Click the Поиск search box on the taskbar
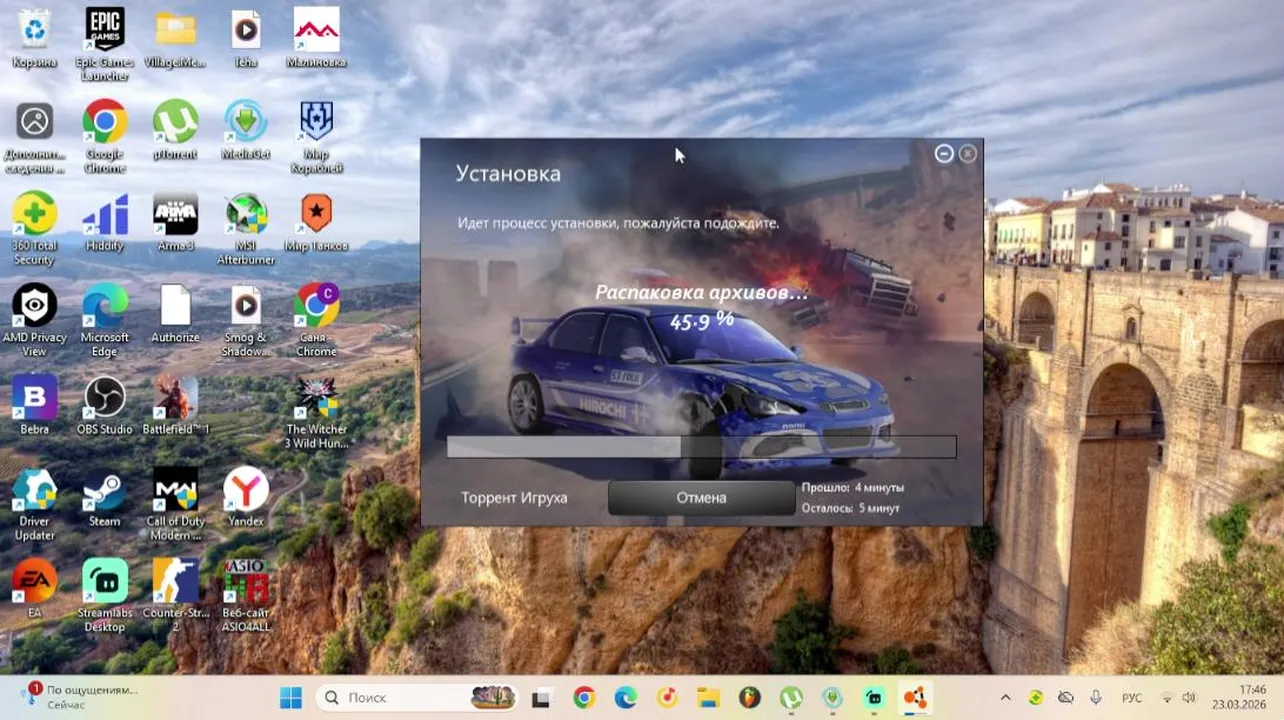Viewport: 1284px width, 720px height. click(x=417, y=697)
